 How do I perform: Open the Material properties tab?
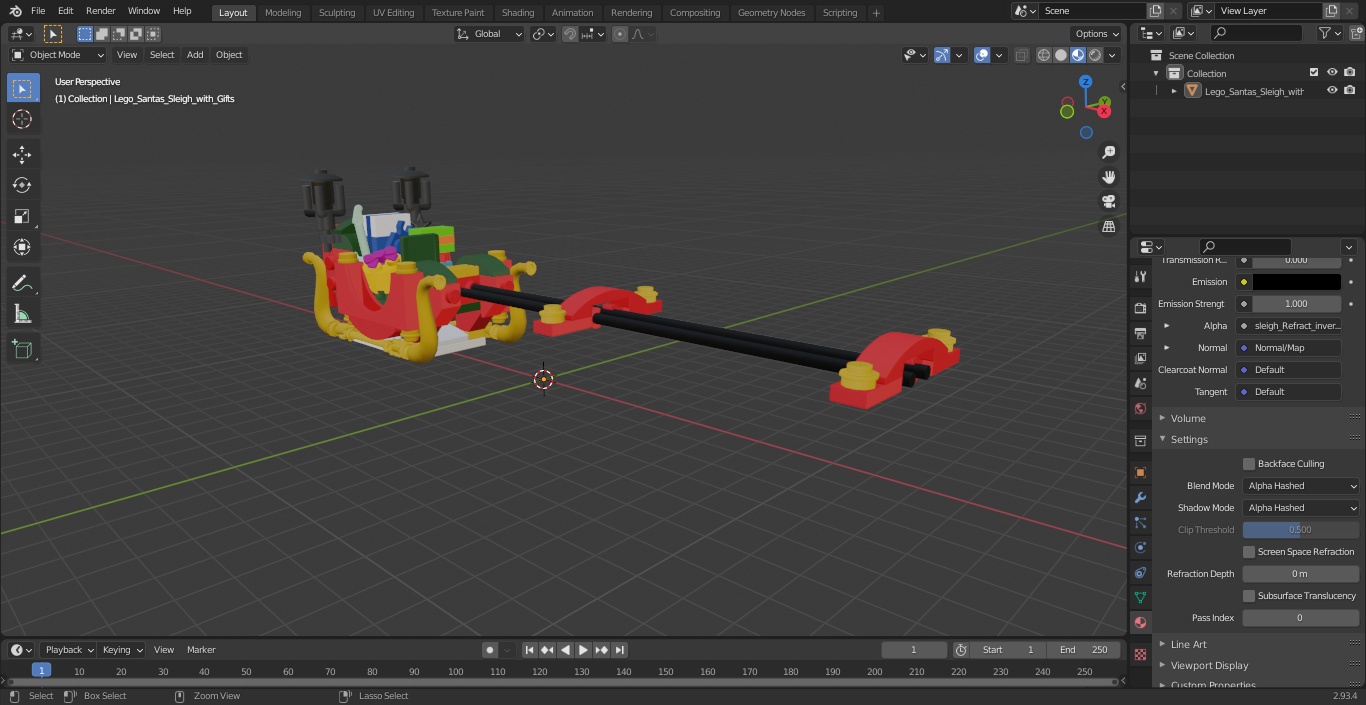click(x=1140, y=622)
